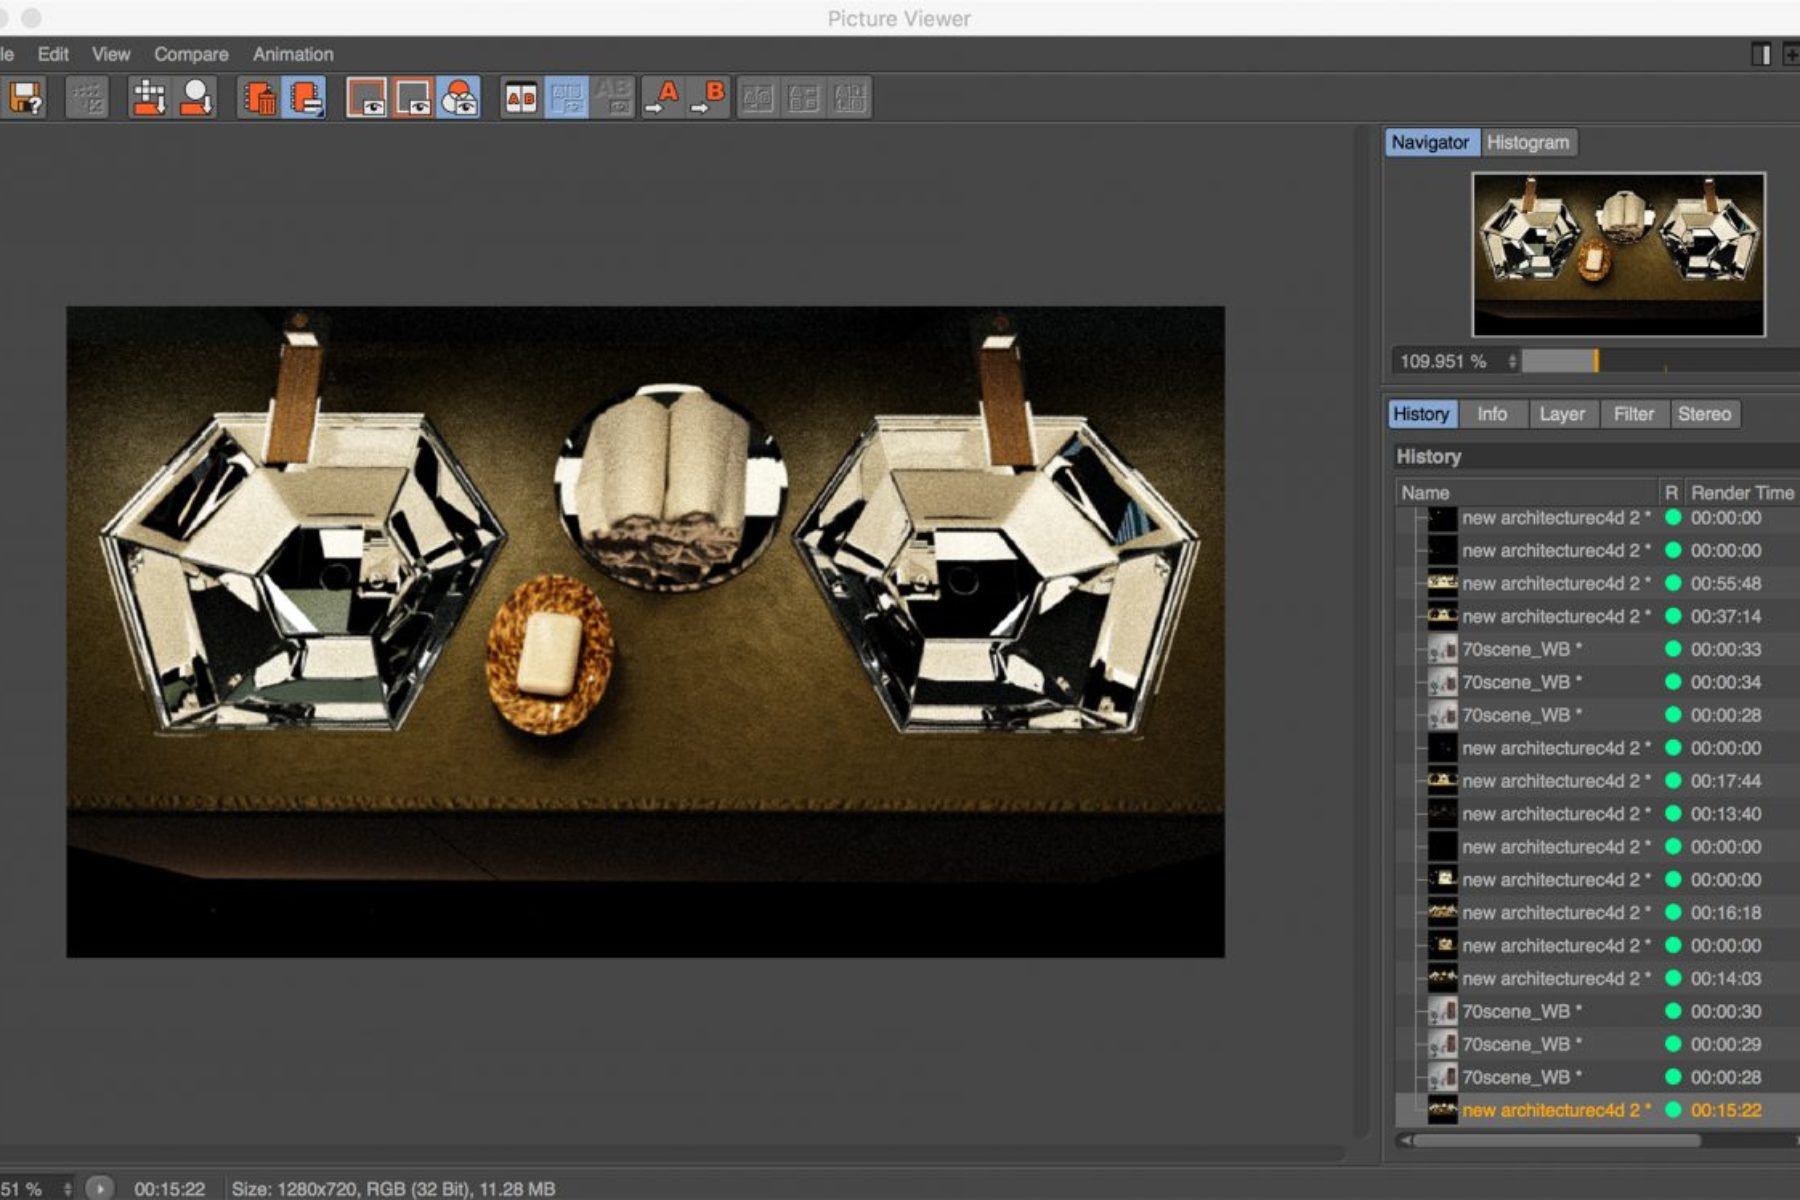Screen dimensions: 1800x1200
Task: Open the Animation menu
Action: click(293, 54)
